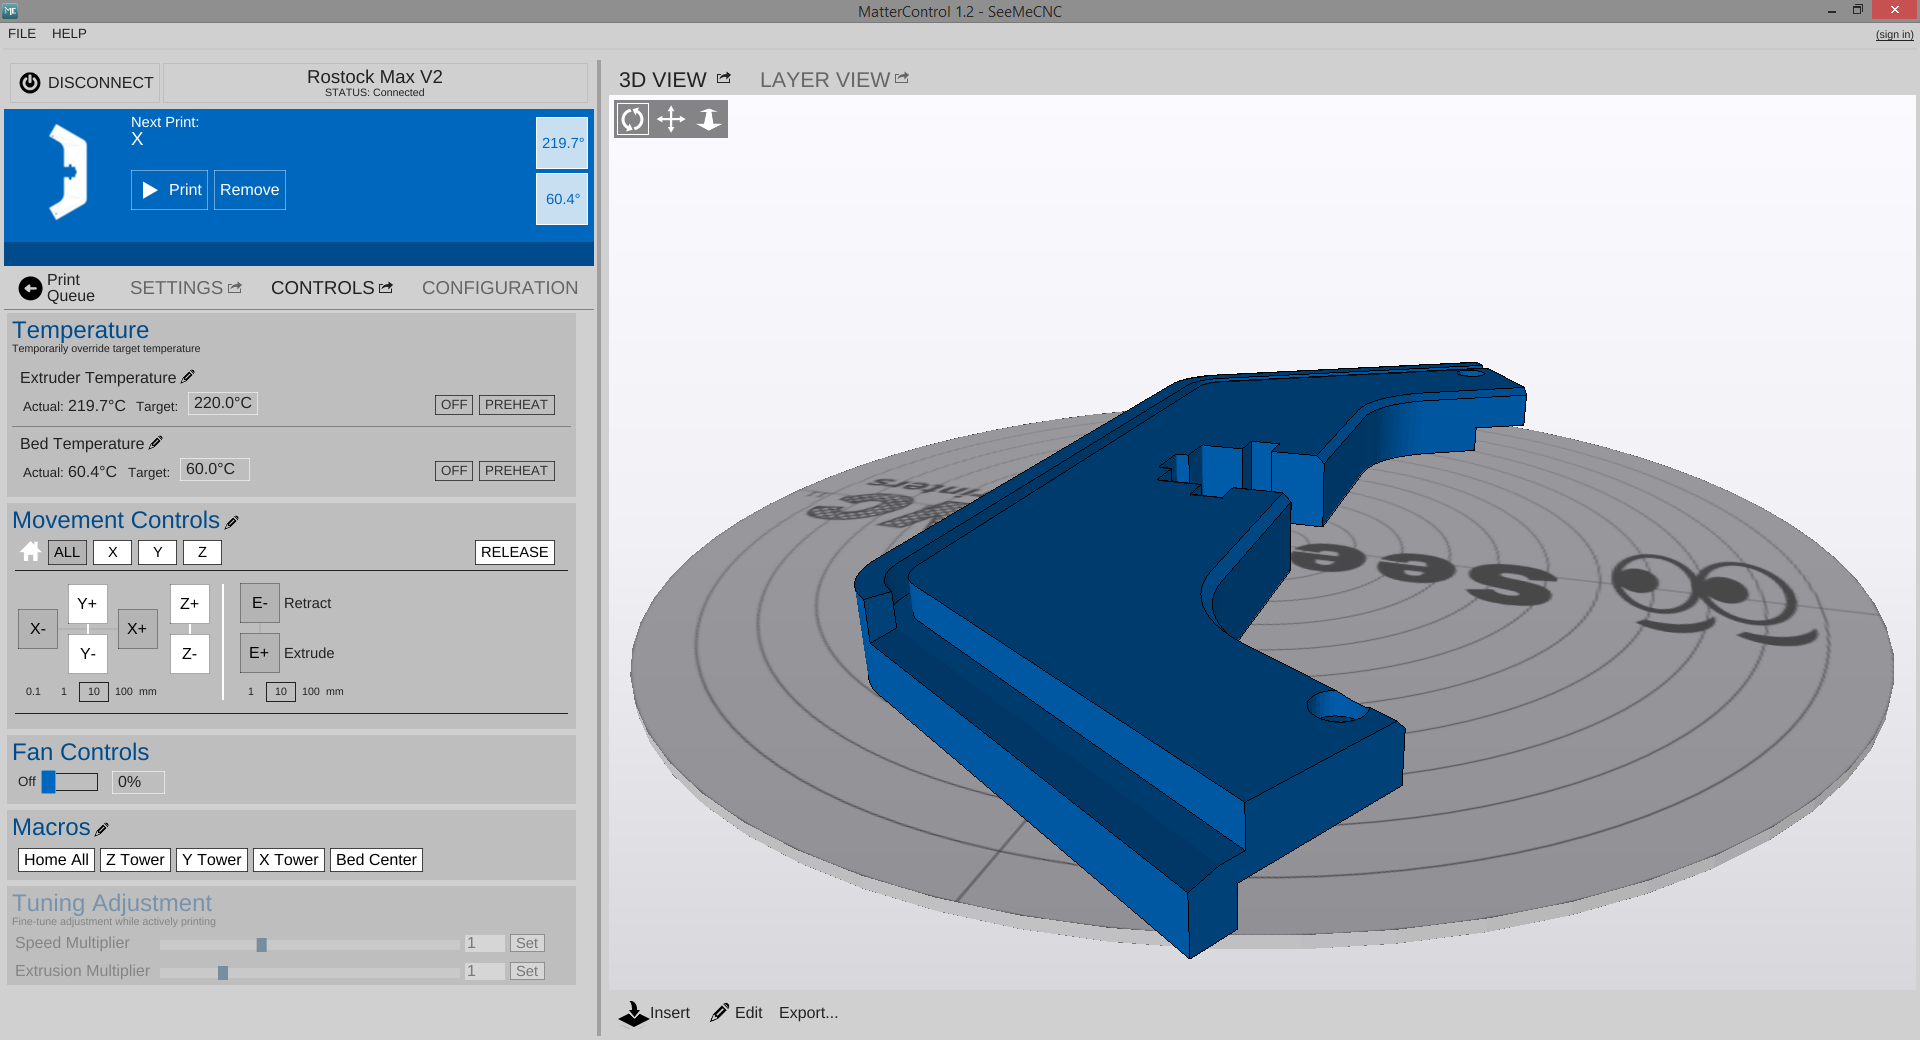Click the home icon in Movement Controls
Screen dimensions: 1920x1056
tap(31, 552)
